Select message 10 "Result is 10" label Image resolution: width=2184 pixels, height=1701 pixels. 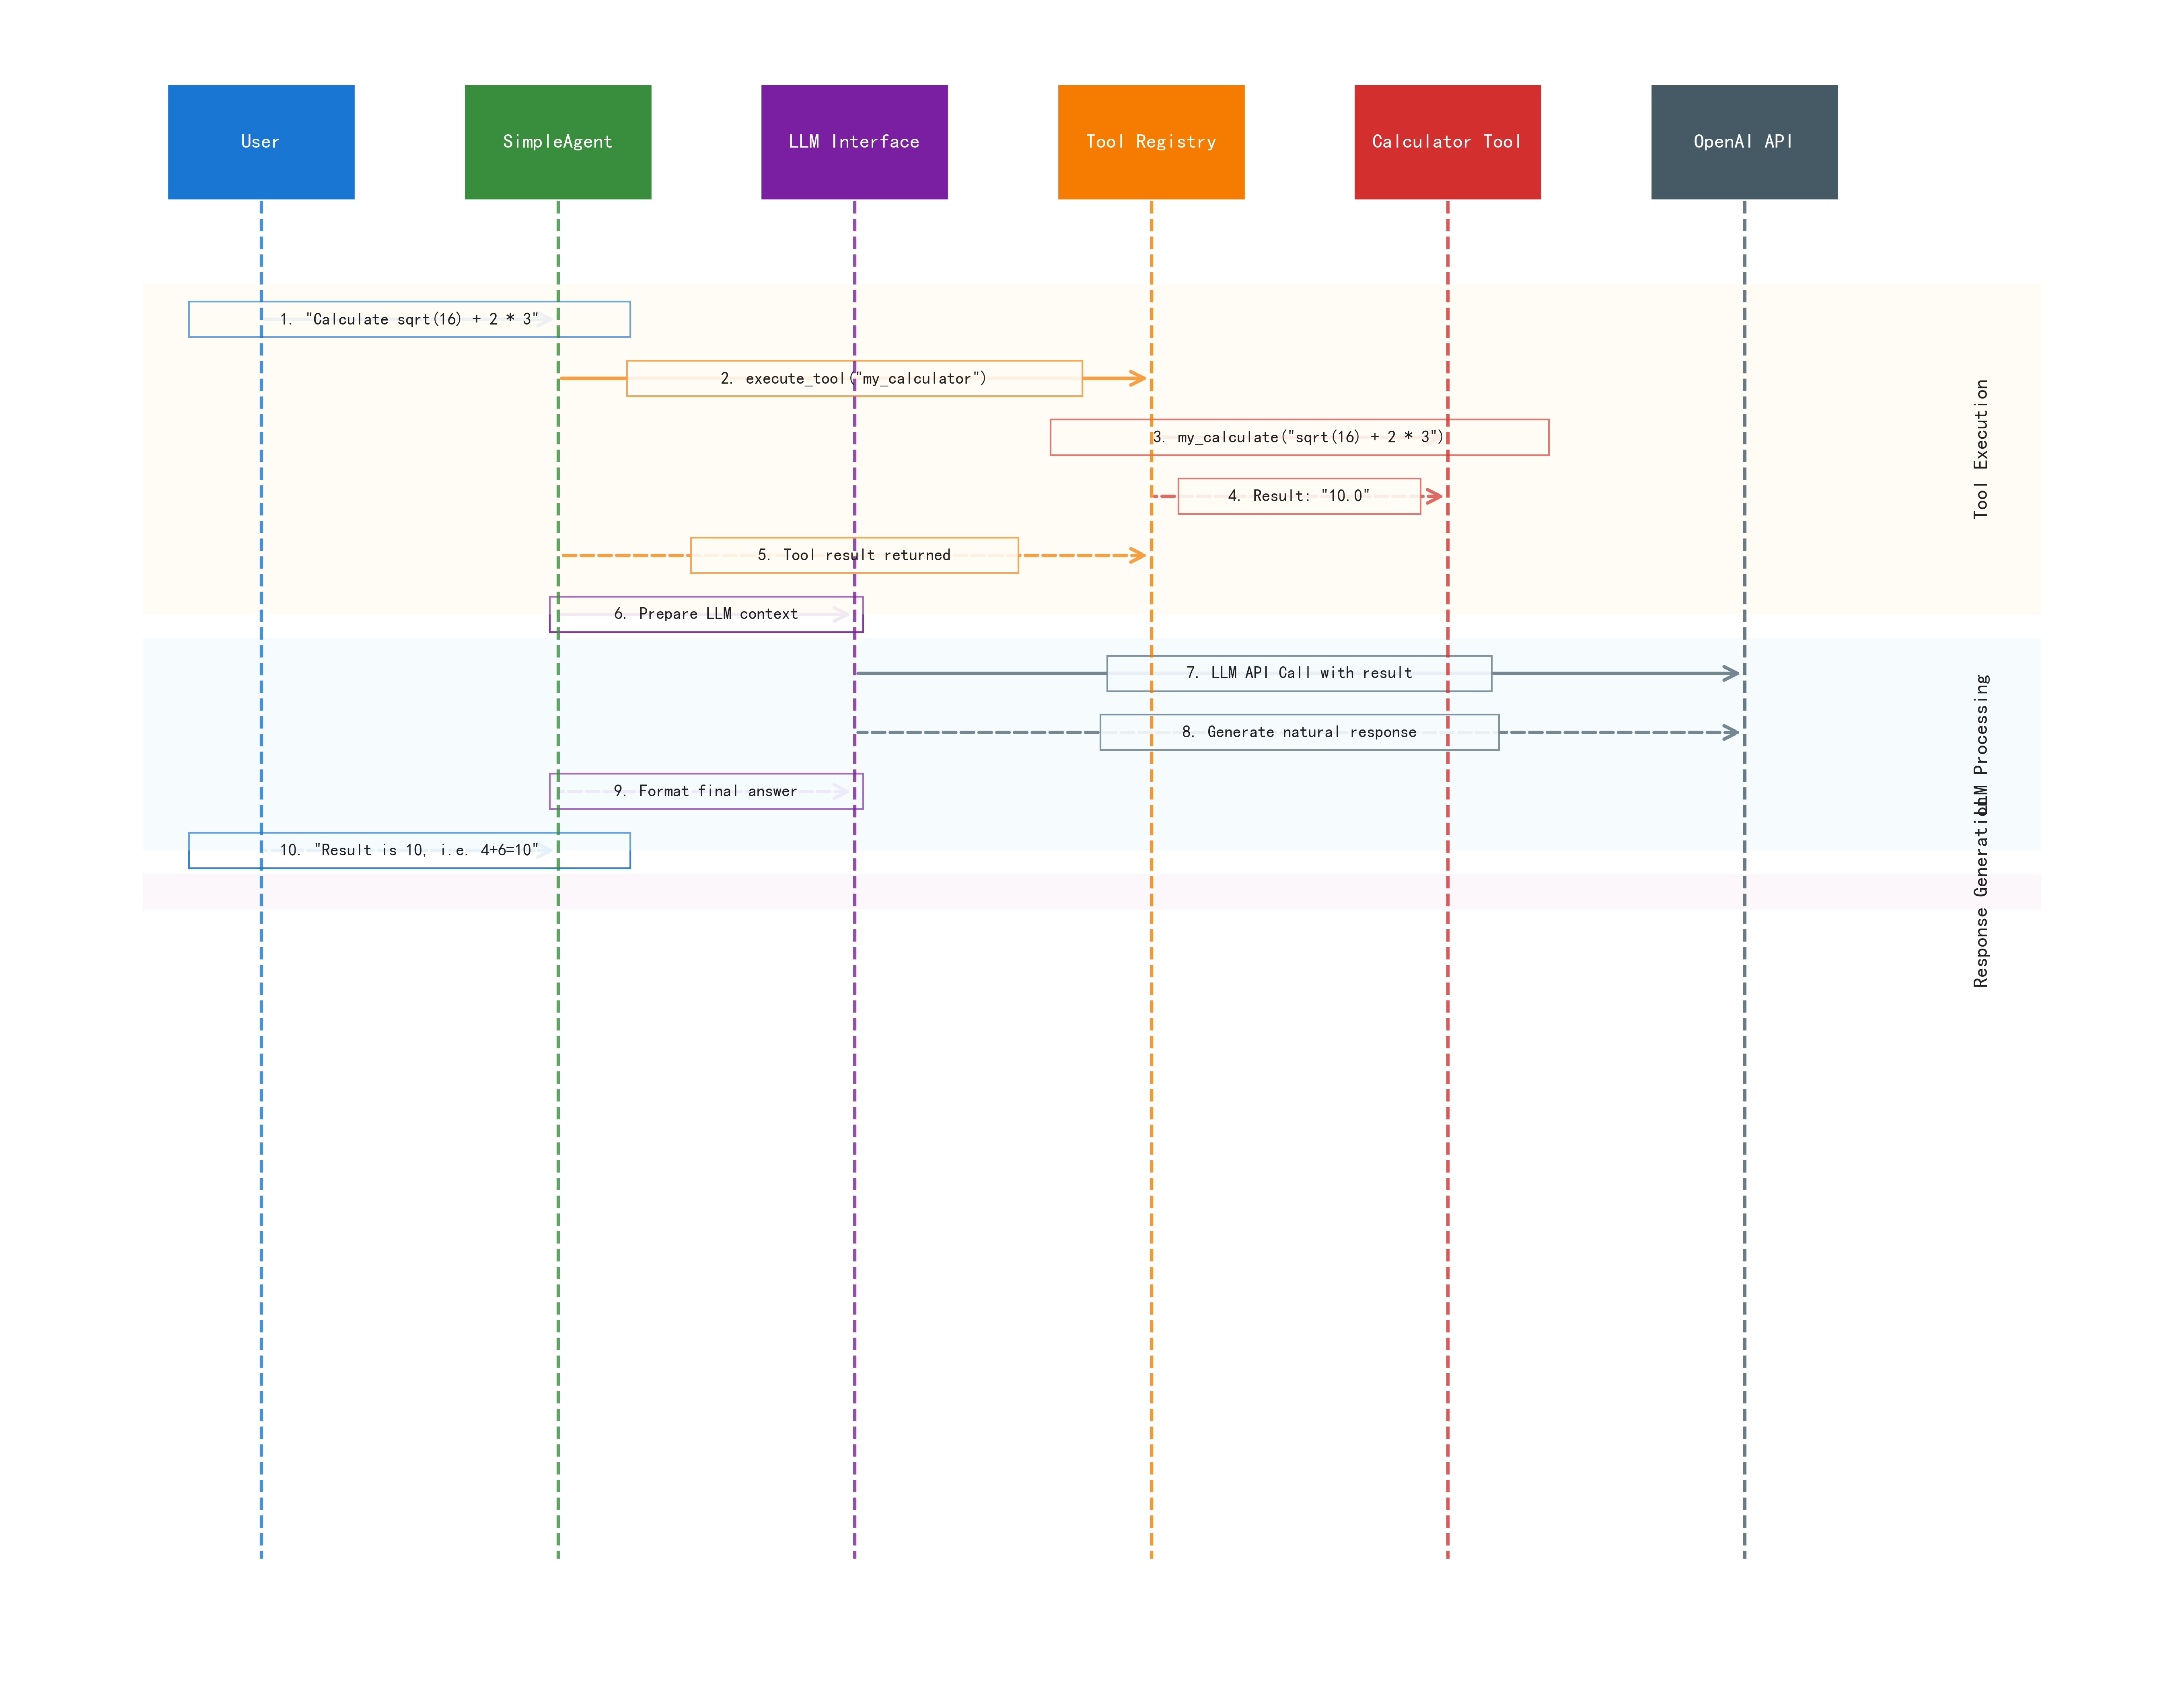click(409, 850)
